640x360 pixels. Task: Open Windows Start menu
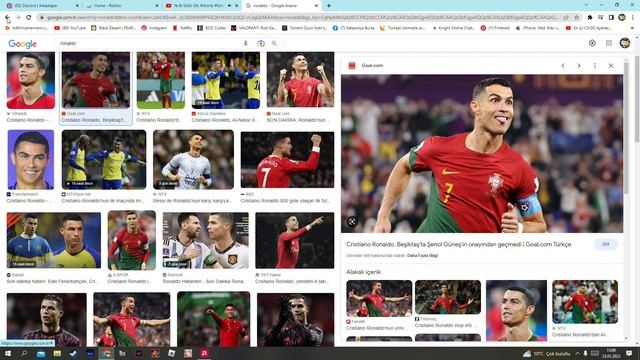point(8,353)
